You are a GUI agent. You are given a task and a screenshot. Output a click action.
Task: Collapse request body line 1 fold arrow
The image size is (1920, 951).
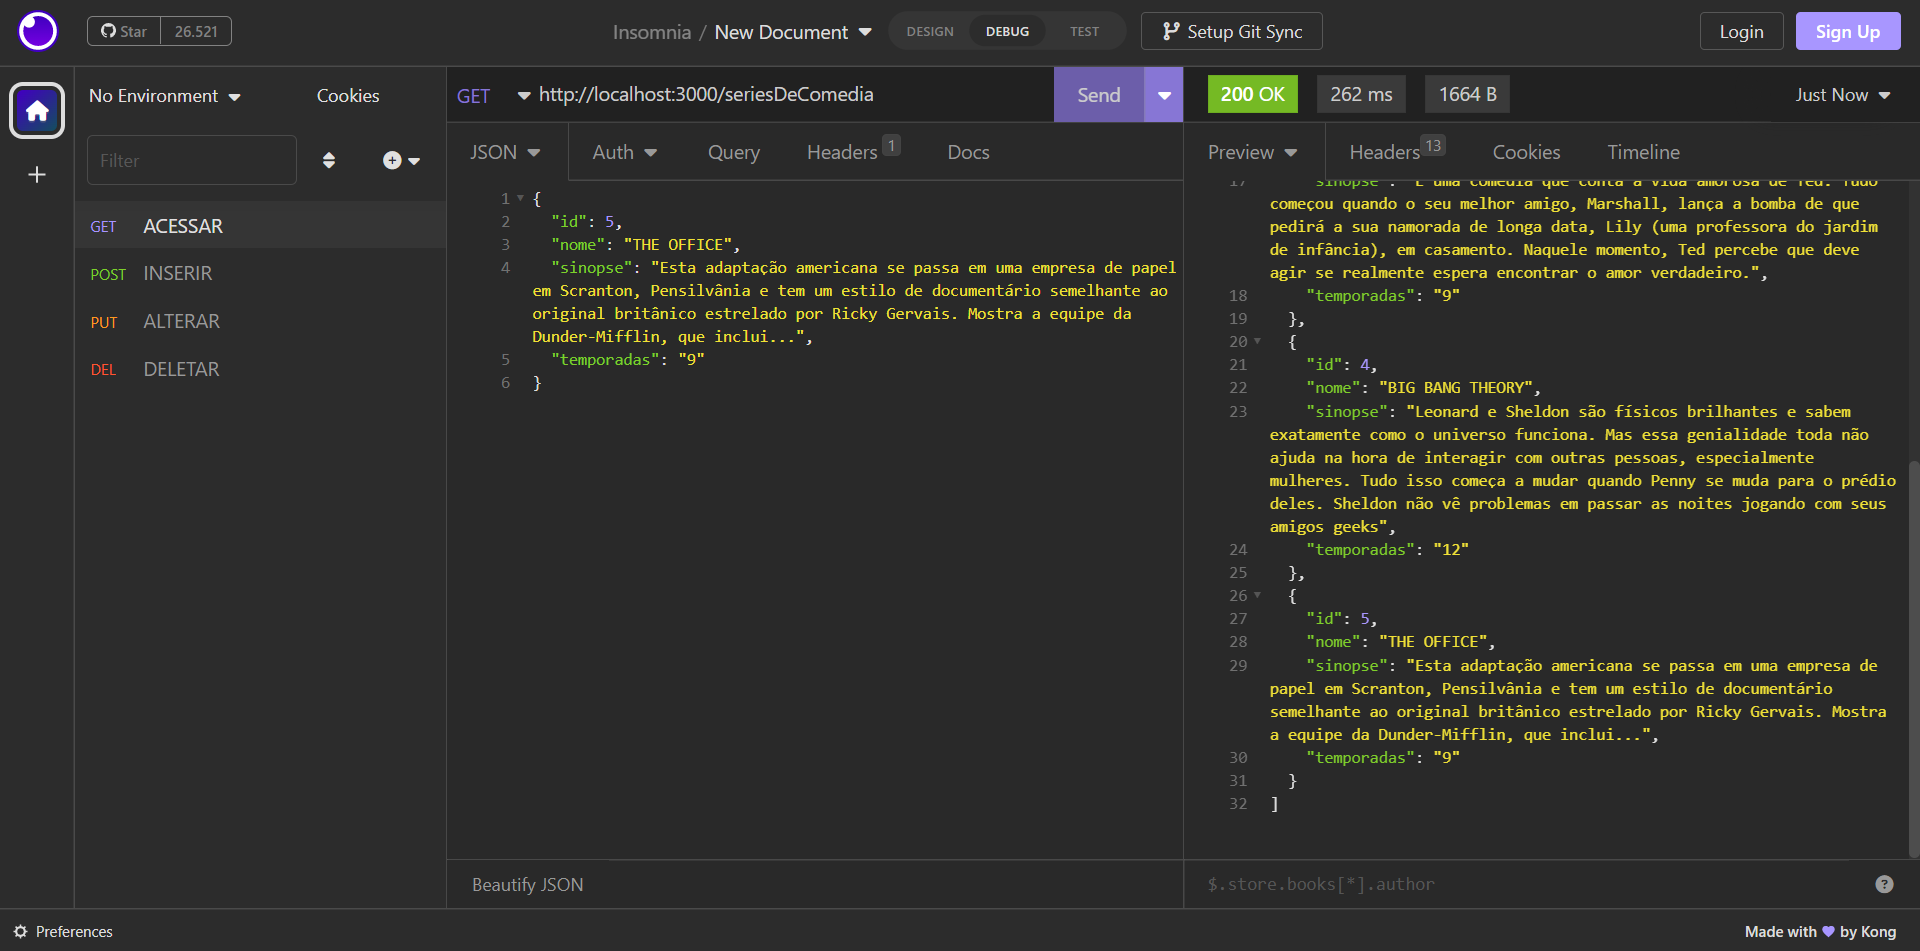(520, 198)
